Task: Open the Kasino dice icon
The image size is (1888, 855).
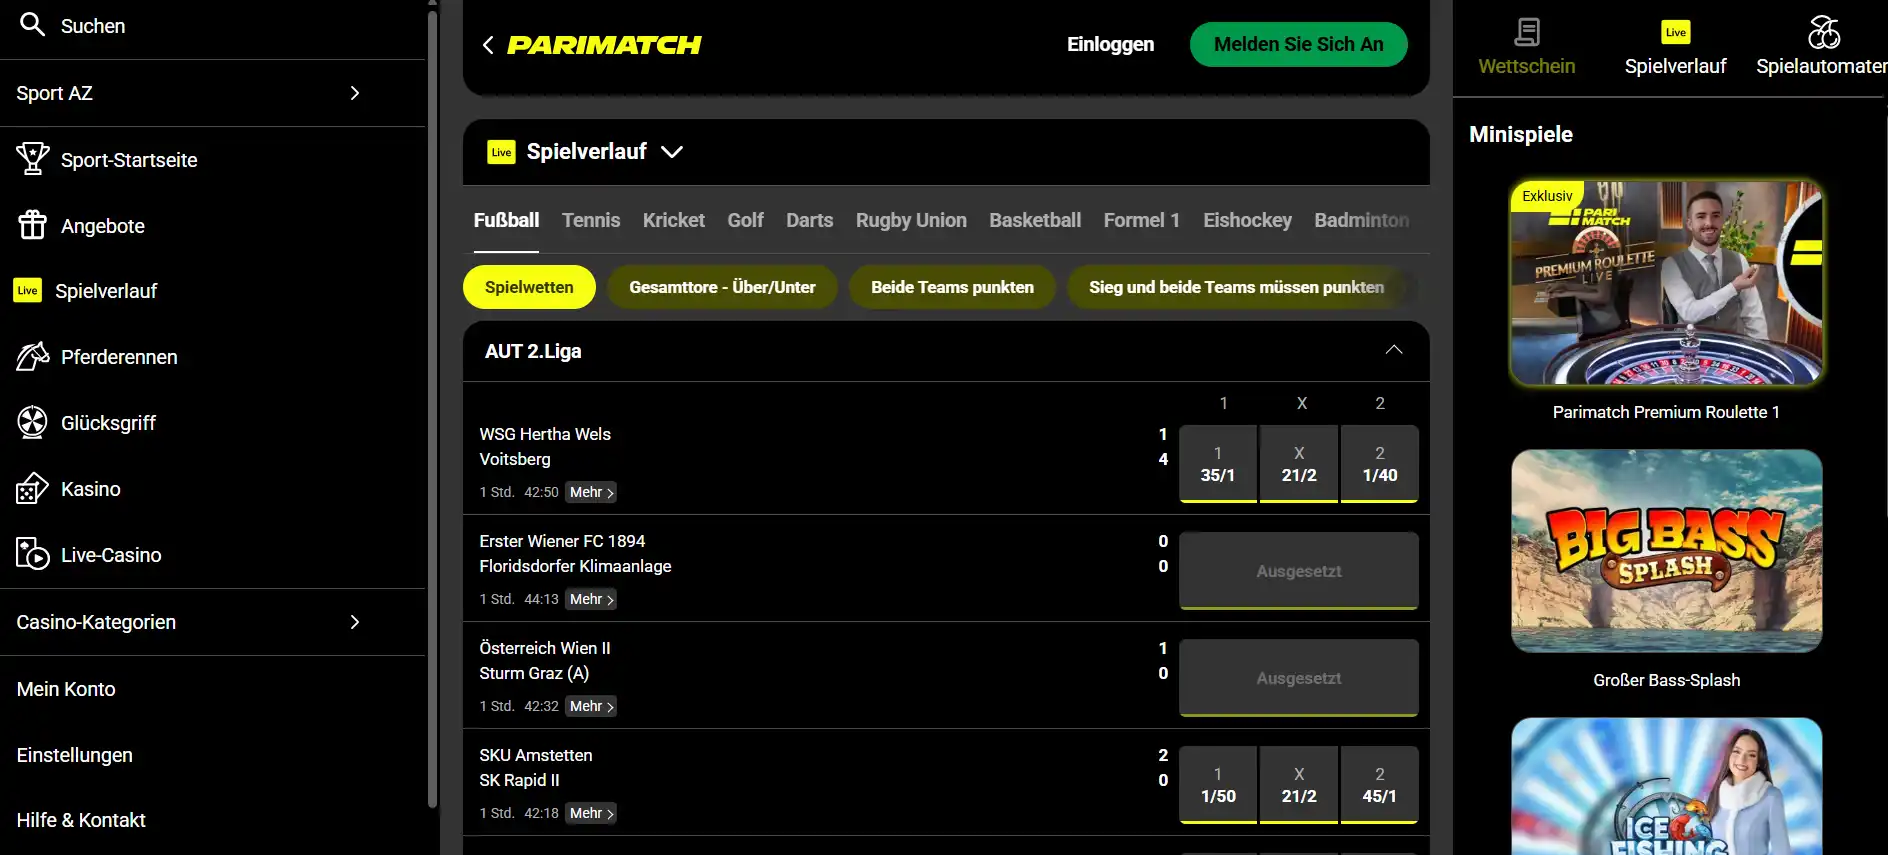Action: (32, 488)
